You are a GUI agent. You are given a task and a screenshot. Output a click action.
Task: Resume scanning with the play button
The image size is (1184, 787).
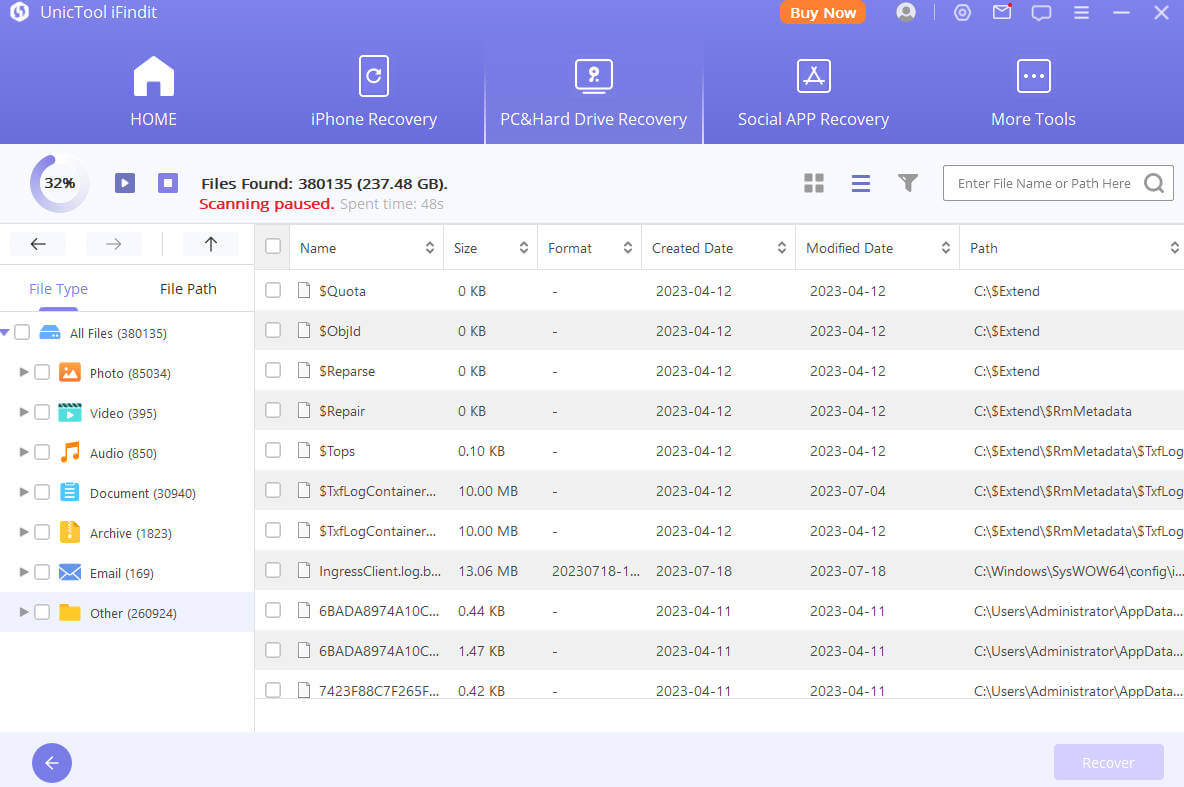coord(125,183)
